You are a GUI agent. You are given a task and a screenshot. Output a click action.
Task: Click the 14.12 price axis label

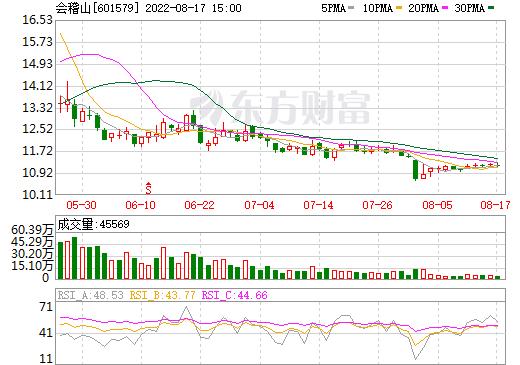[x=37, y=86]
